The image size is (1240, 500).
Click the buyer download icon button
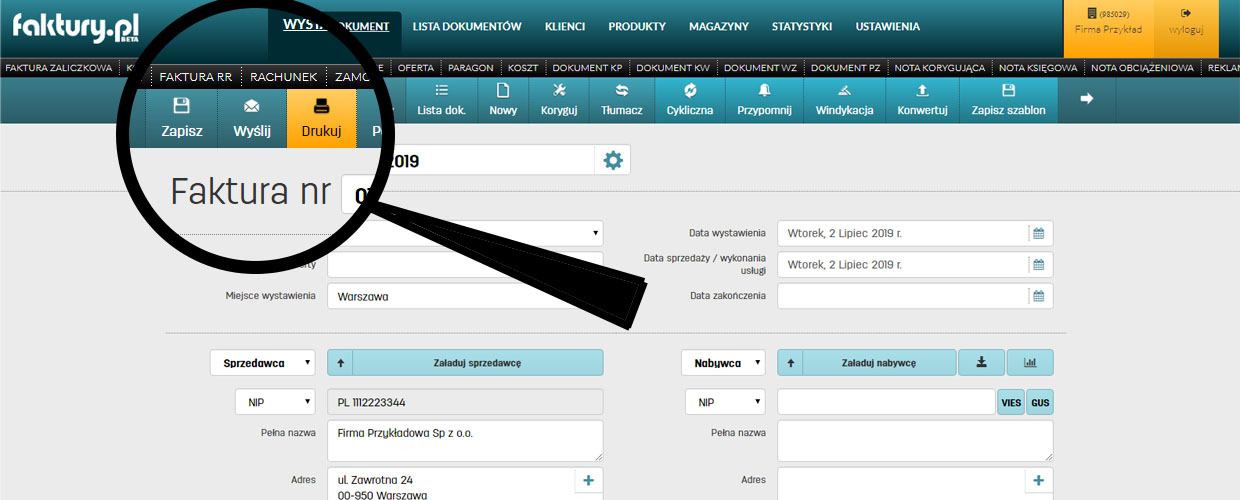980,363
